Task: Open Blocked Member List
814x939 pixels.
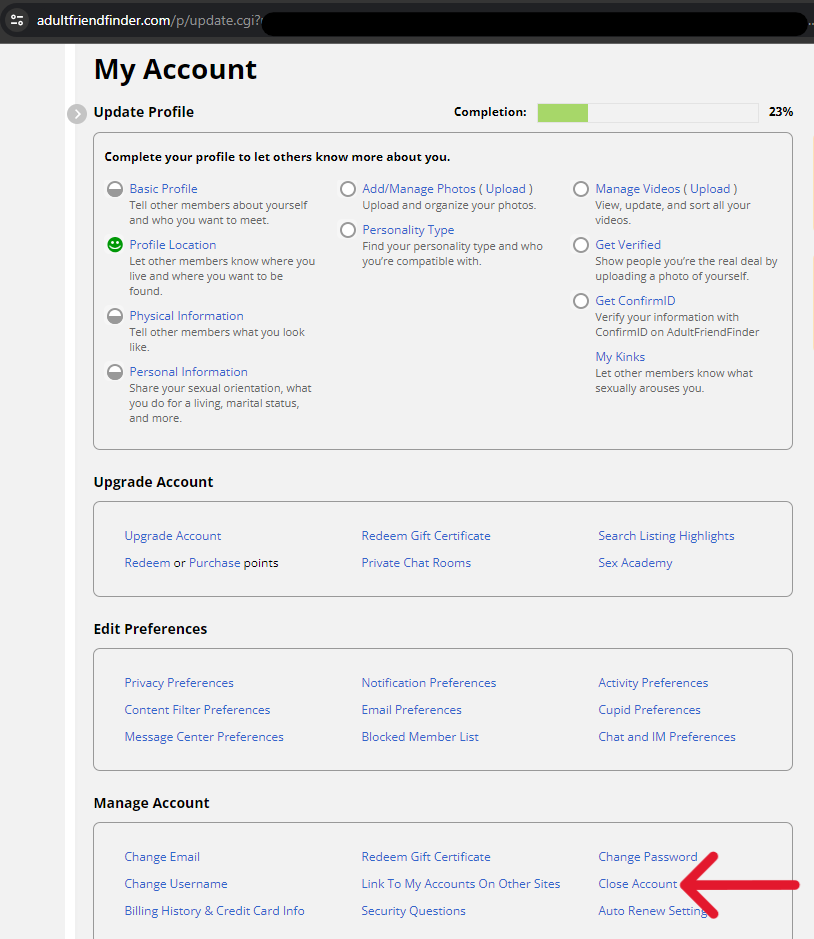Action: [420, 737]
